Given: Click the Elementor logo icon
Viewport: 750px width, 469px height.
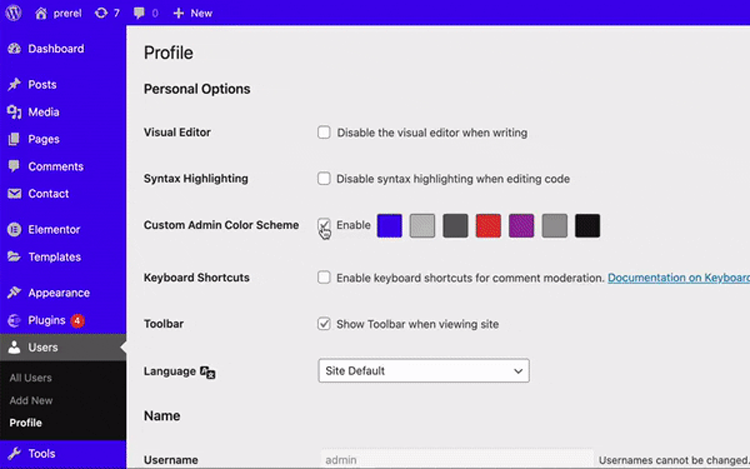Looking at the screenshot, I should pyautogui.click(x=14, y=229).
